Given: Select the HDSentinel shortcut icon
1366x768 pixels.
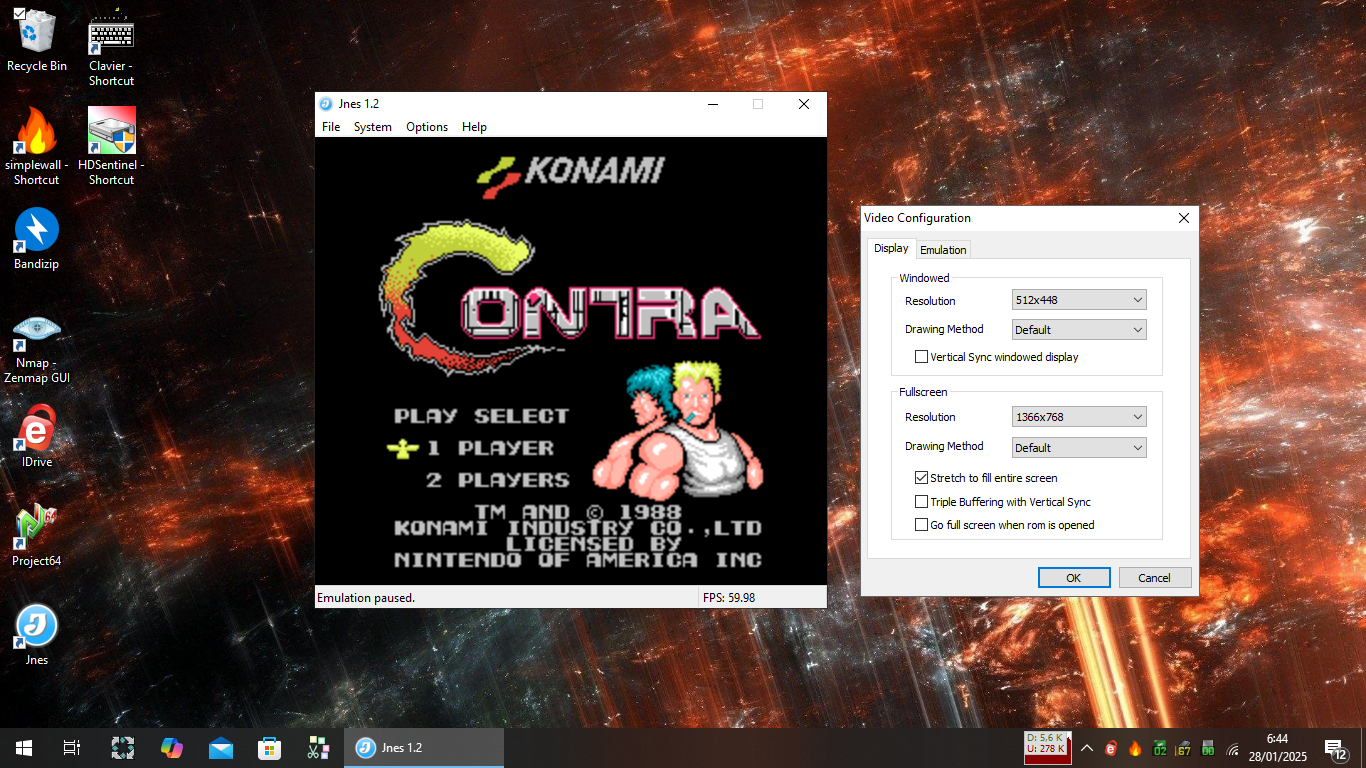Looking at the screenshot, I should tap(111, 146).
